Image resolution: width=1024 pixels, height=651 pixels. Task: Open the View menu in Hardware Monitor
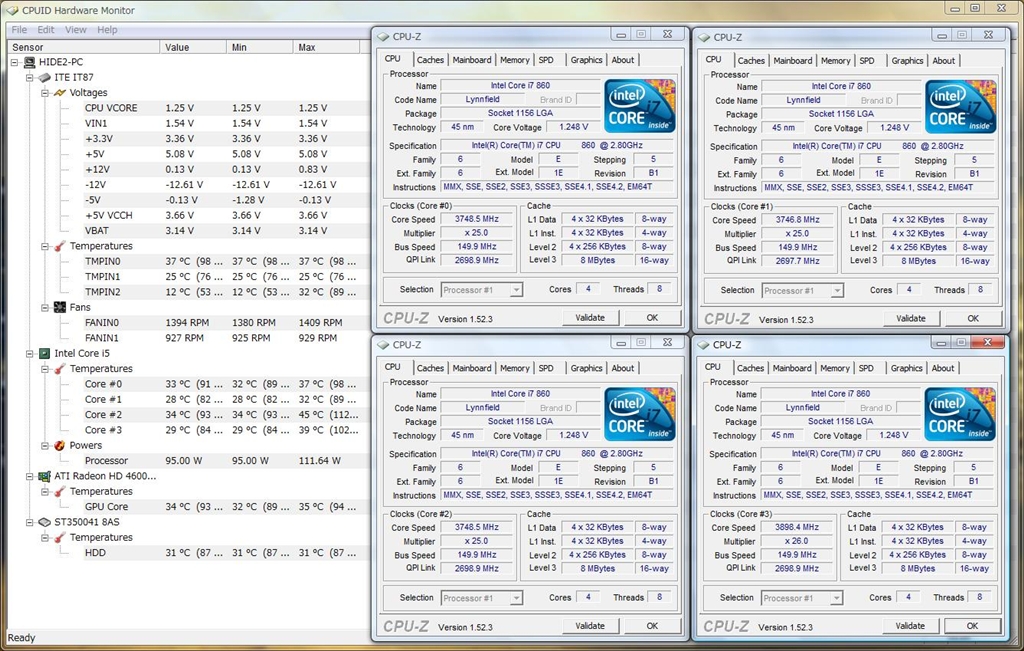(x=76, y=30)
